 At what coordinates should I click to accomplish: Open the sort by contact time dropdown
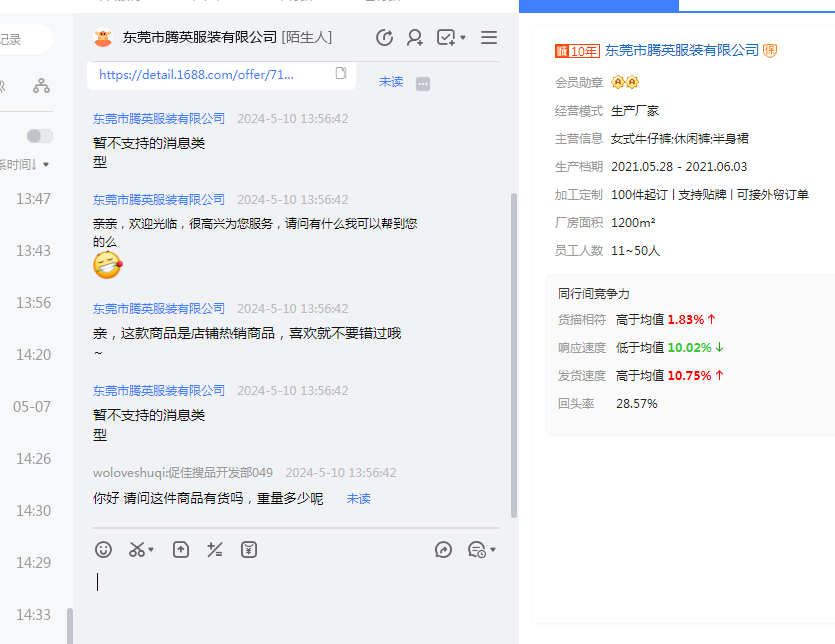pyautogui.click(x=24, y=164)
